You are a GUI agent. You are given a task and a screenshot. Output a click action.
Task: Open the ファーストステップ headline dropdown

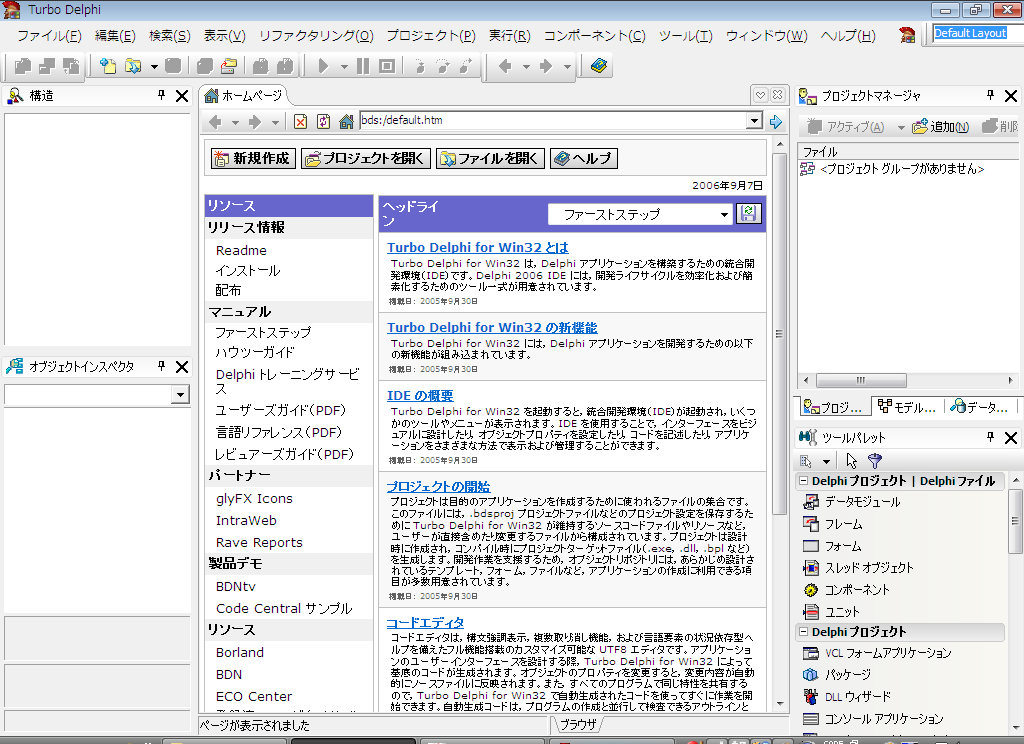click(724, 214)
